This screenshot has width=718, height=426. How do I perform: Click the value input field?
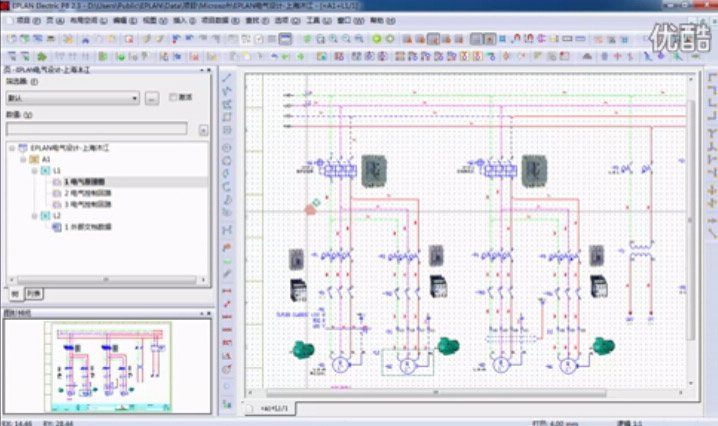(97, 129)
